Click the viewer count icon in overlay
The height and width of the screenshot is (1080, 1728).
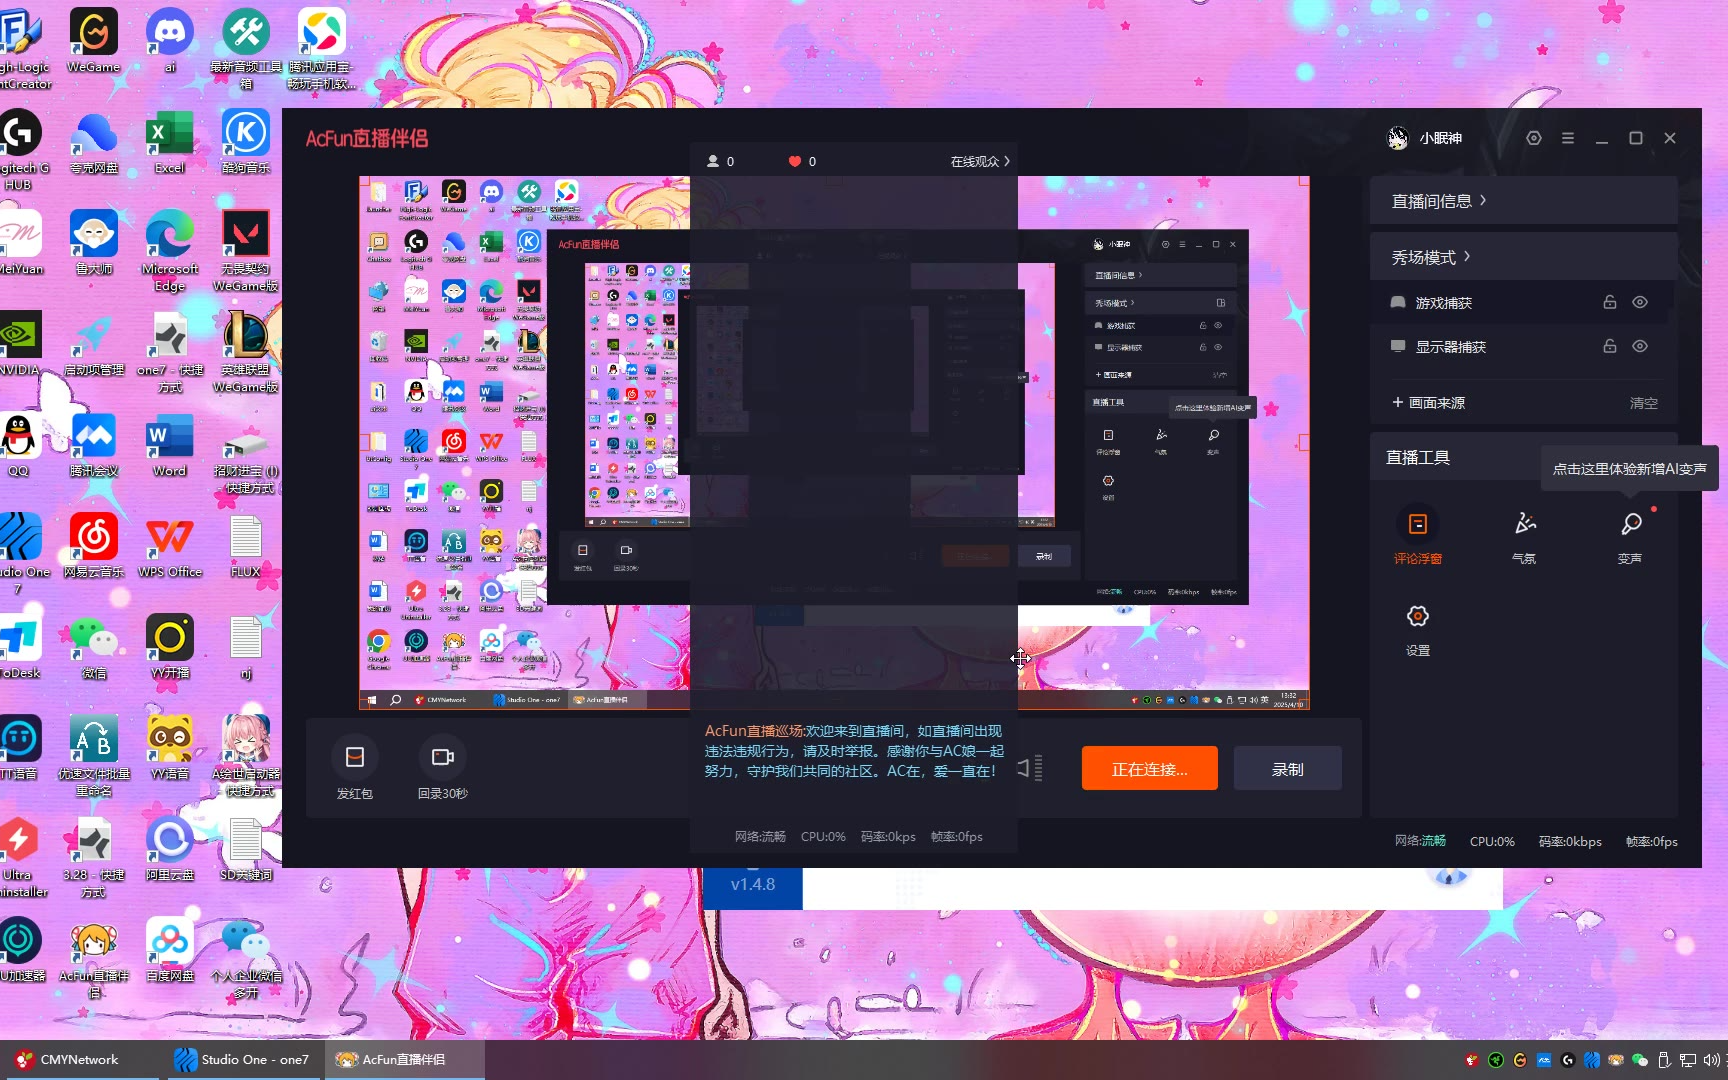[x=713, y=161]
